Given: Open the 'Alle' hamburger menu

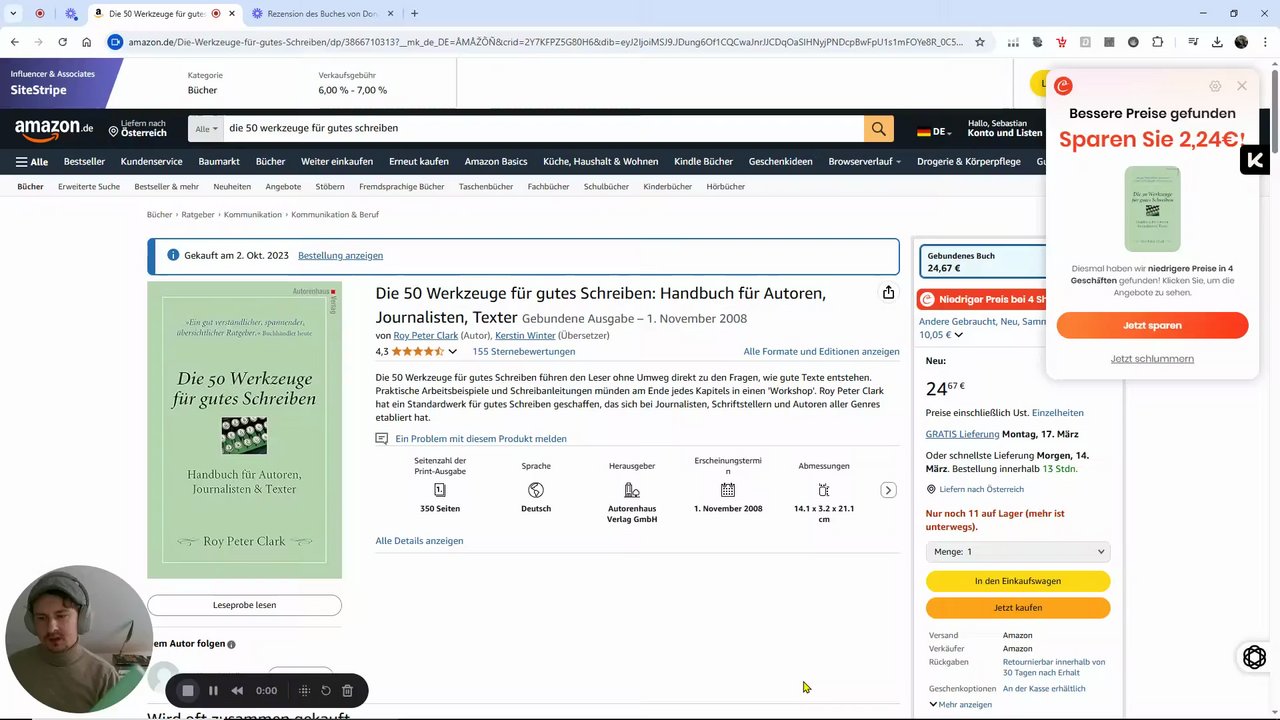Looking at the screenshot, I should [x=32, y=162].
